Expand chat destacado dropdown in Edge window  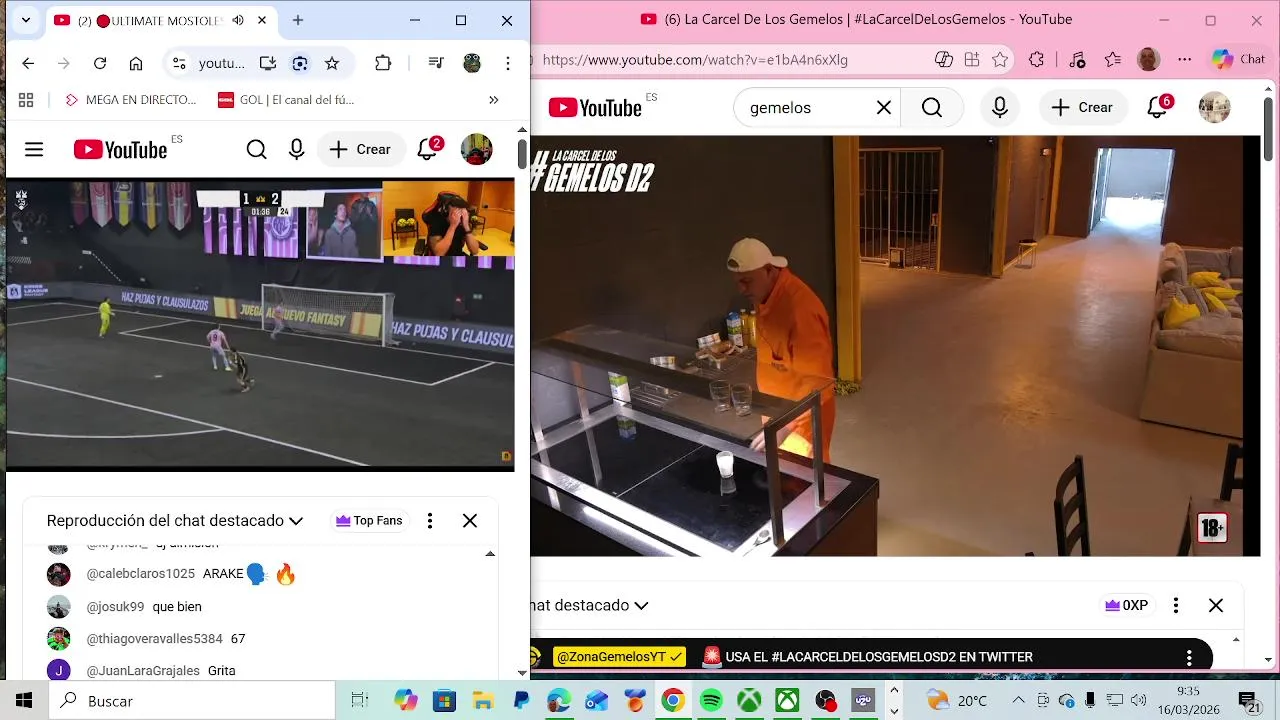[x=590, y=605]
